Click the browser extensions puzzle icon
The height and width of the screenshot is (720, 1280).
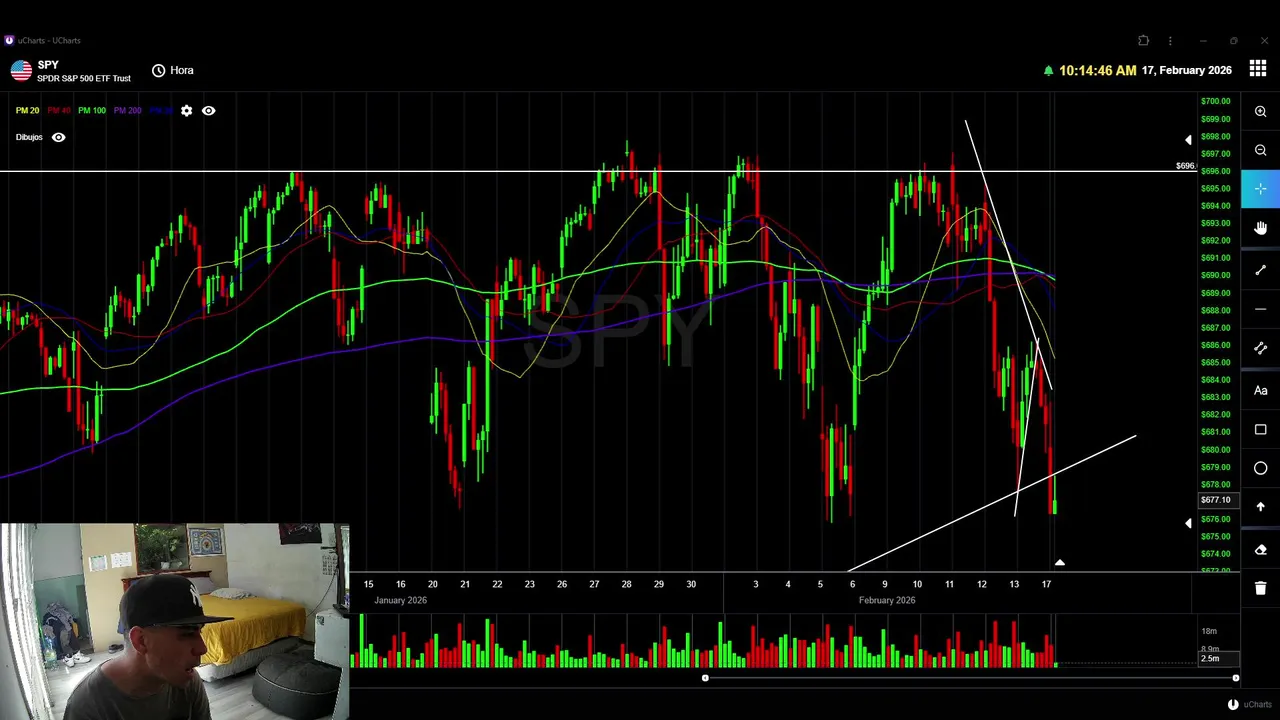[1143, 41]
